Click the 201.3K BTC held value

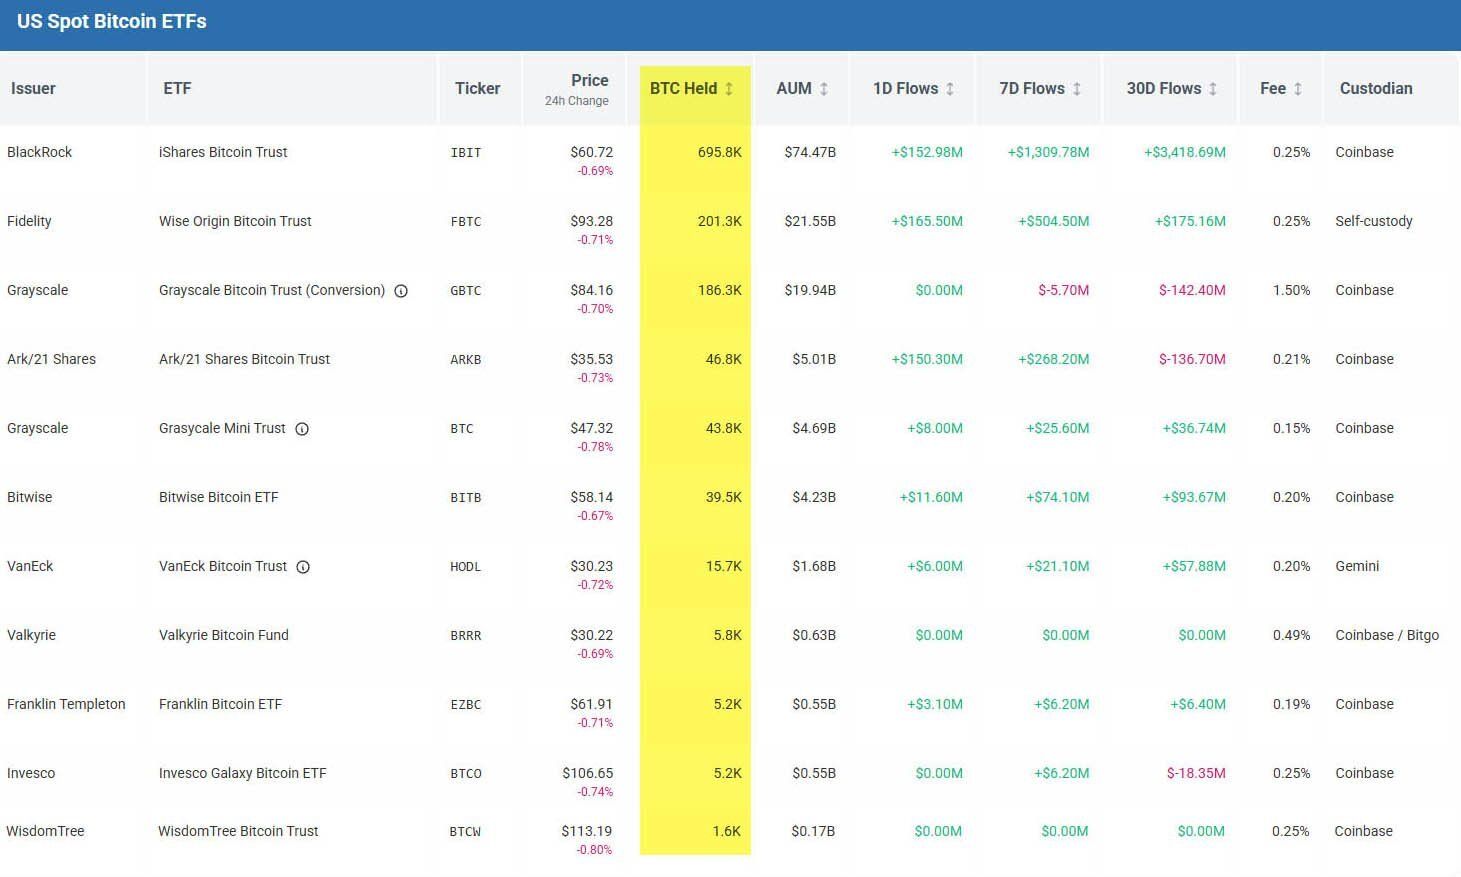[x=720, y=221]
